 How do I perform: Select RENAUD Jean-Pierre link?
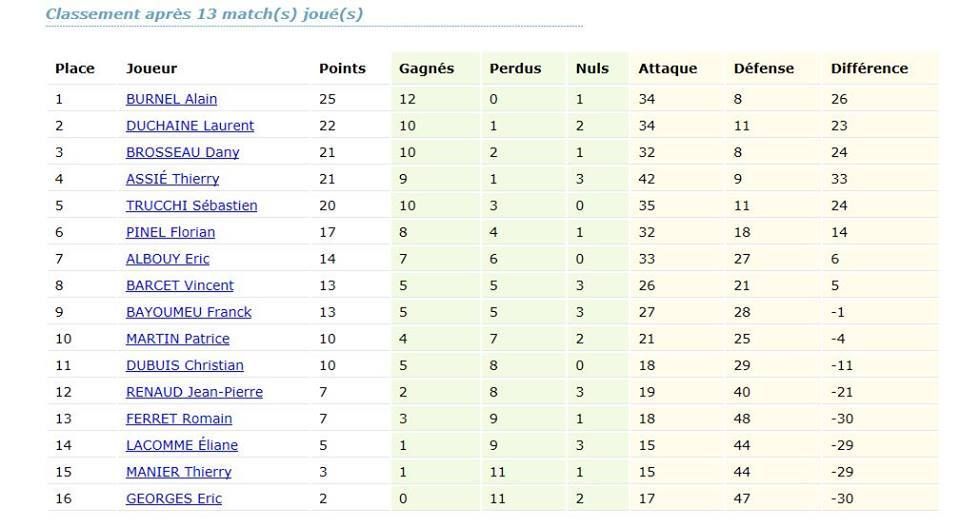pos(195,392)
